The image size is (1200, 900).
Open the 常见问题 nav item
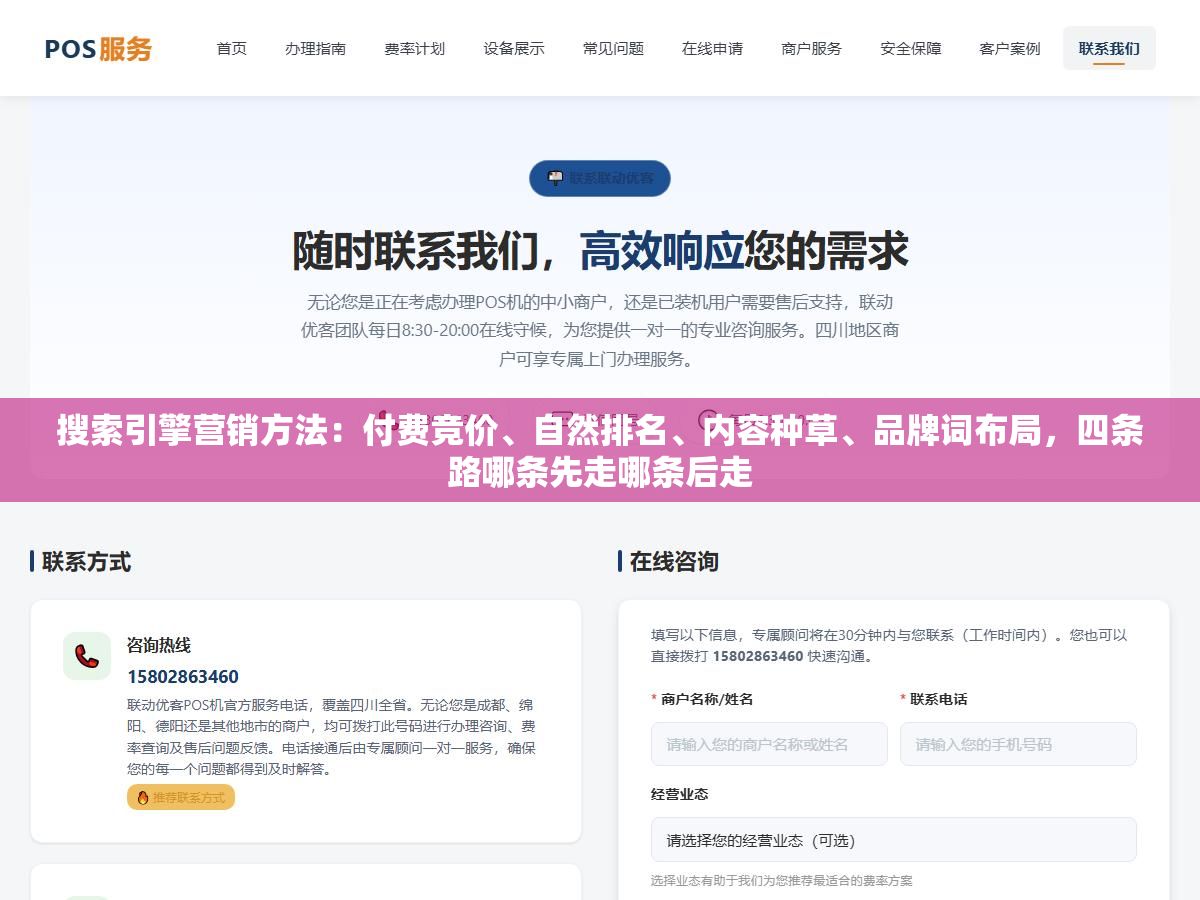click(613, 48)
